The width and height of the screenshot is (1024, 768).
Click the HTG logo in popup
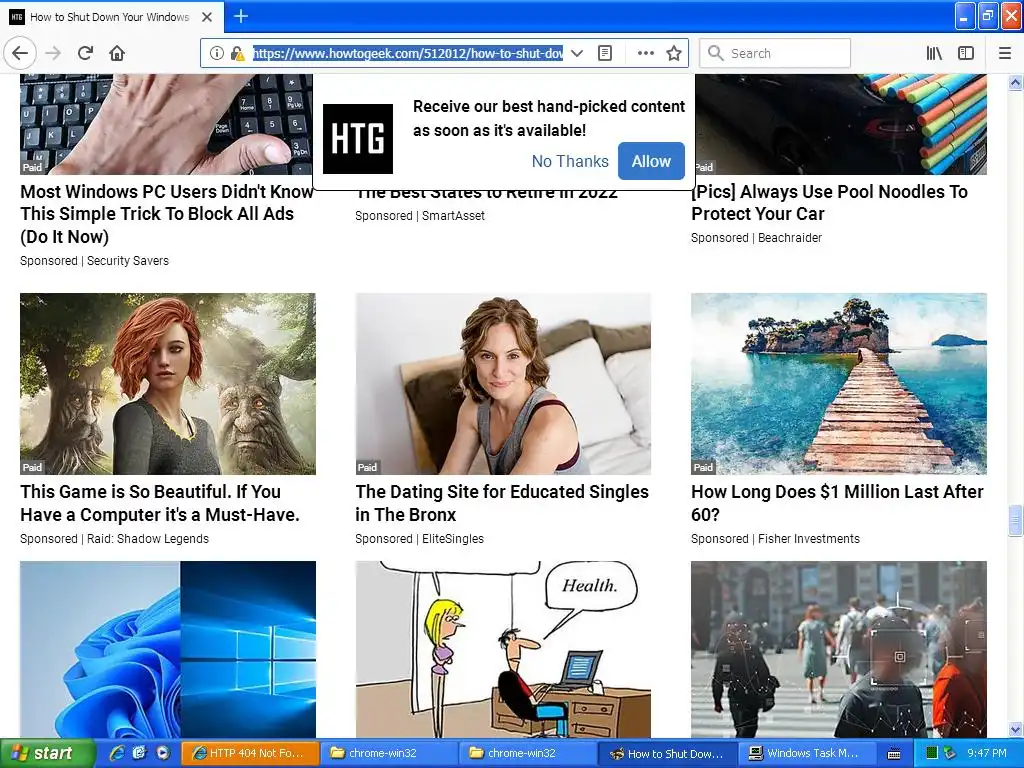(358, 138)
